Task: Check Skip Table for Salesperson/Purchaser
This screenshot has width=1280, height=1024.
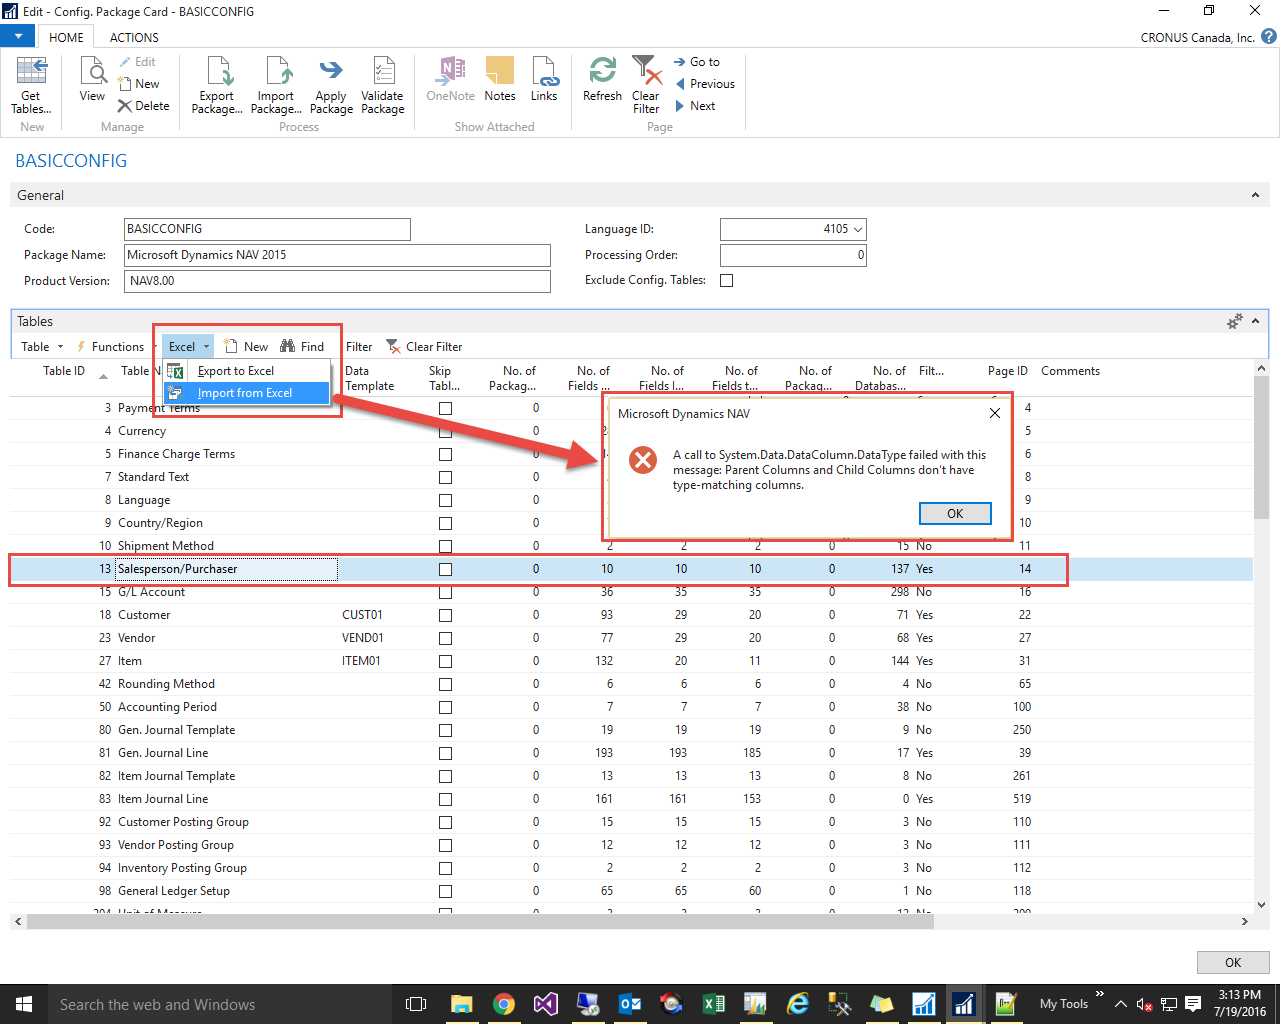Action: (445, 568)
